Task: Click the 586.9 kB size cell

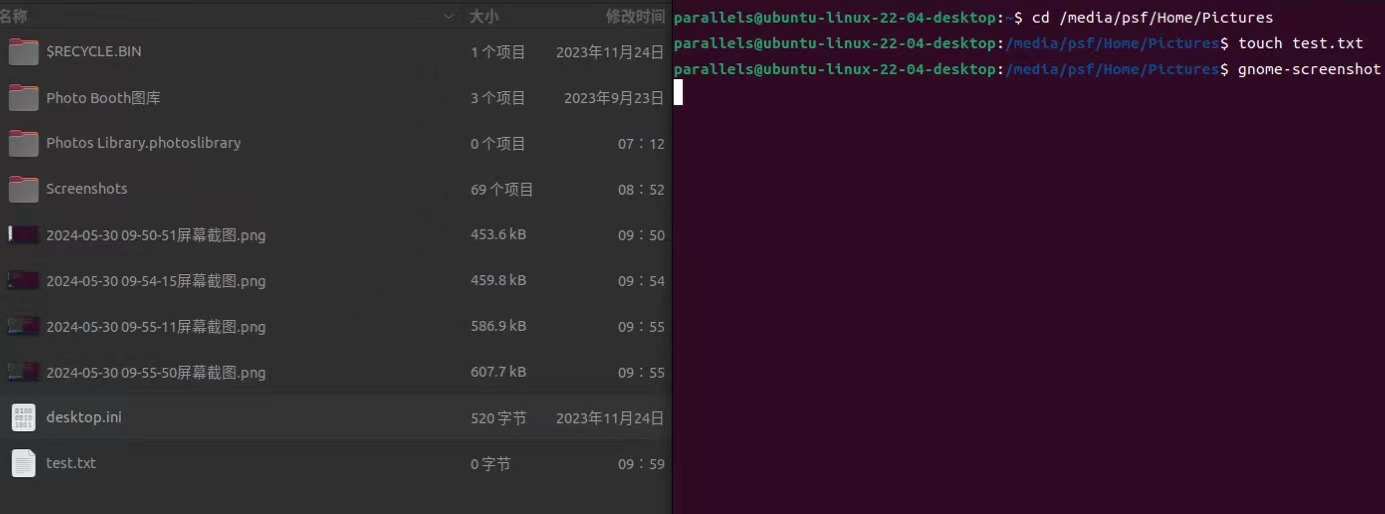Action: click(498, 327)
